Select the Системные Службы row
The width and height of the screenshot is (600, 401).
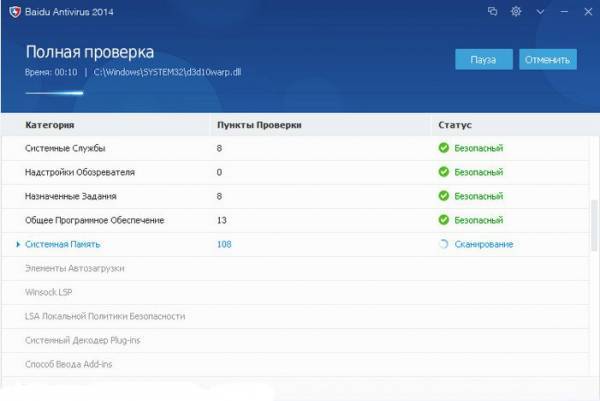(x=295, y=148)
